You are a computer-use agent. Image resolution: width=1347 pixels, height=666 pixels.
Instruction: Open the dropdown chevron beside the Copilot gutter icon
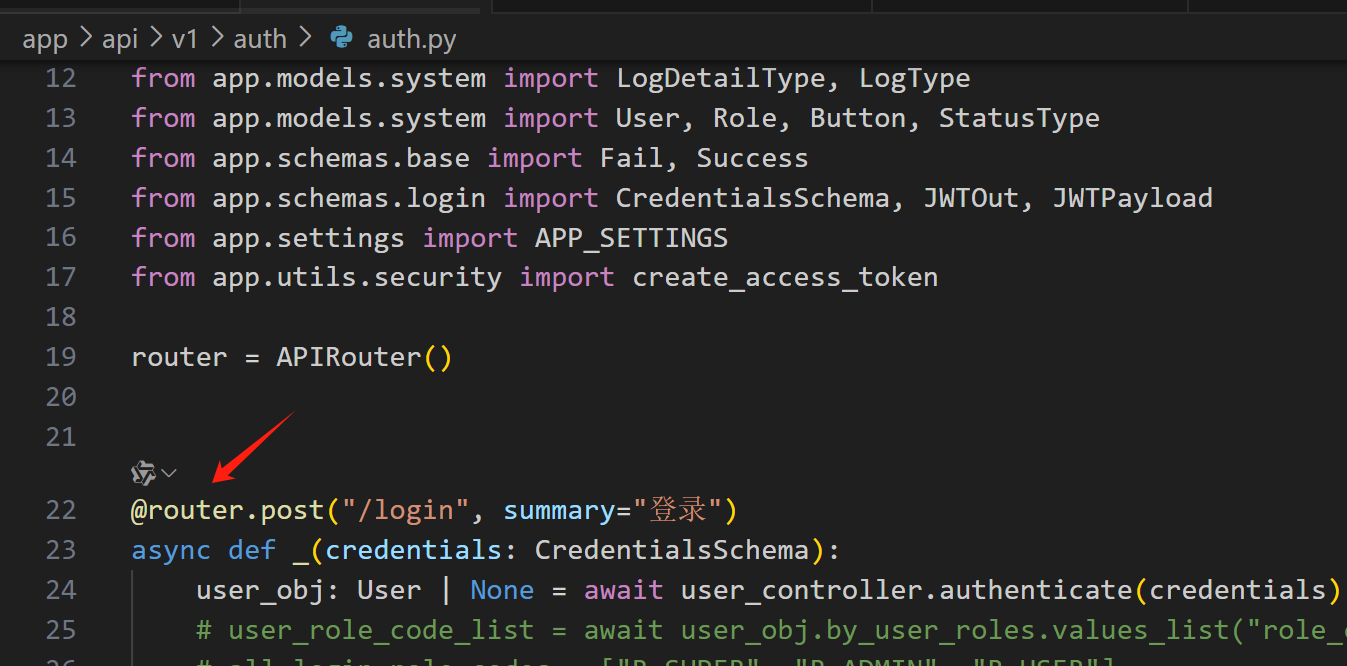coord(168,472)
